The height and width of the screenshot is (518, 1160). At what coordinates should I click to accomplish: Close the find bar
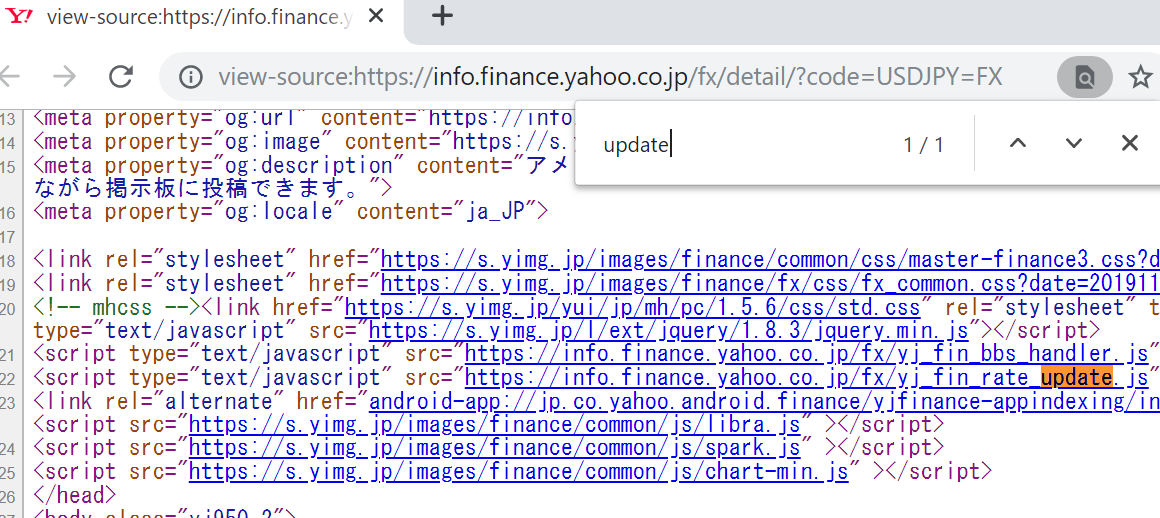[1129, 144]
